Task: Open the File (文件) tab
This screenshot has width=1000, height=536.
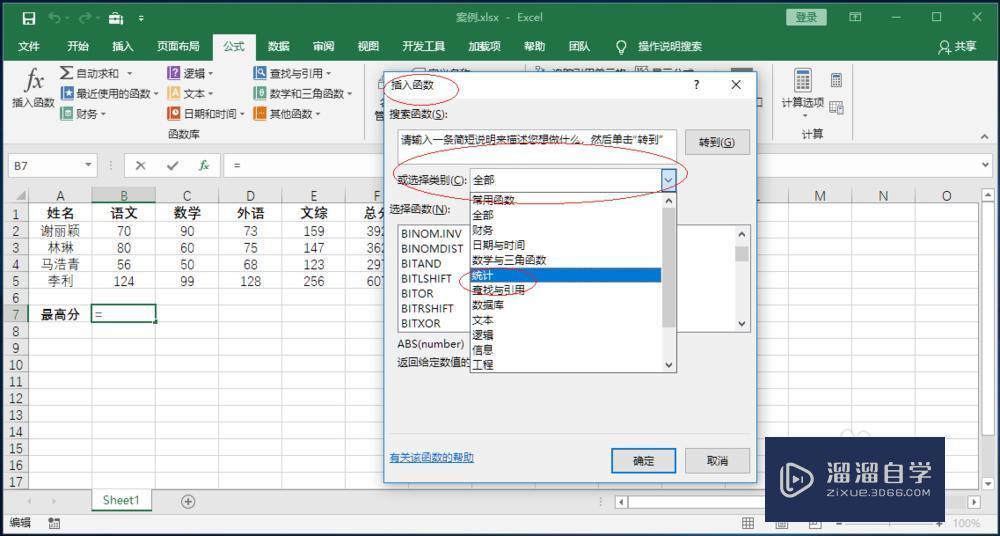Action: pyautogui.click(x=29, y=46)
